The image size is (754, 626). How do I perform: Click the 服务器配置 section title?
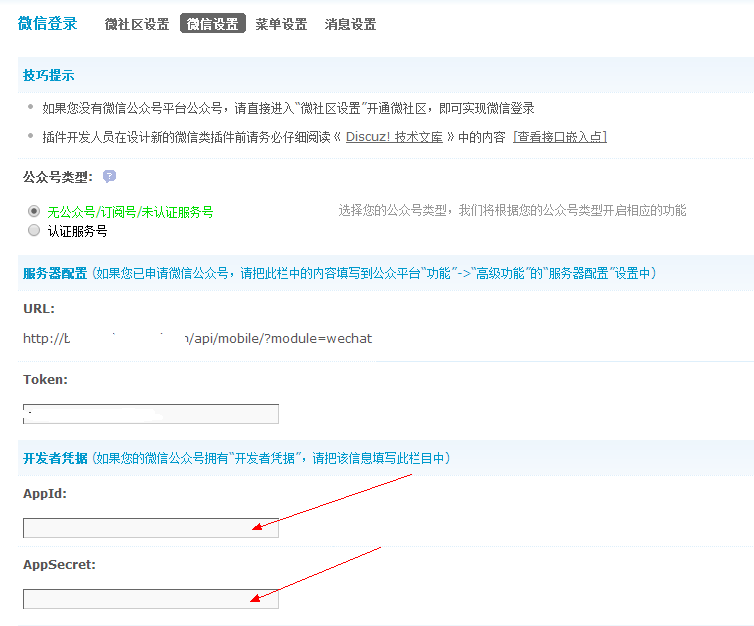pyautogui.click(x=55, y=274)
